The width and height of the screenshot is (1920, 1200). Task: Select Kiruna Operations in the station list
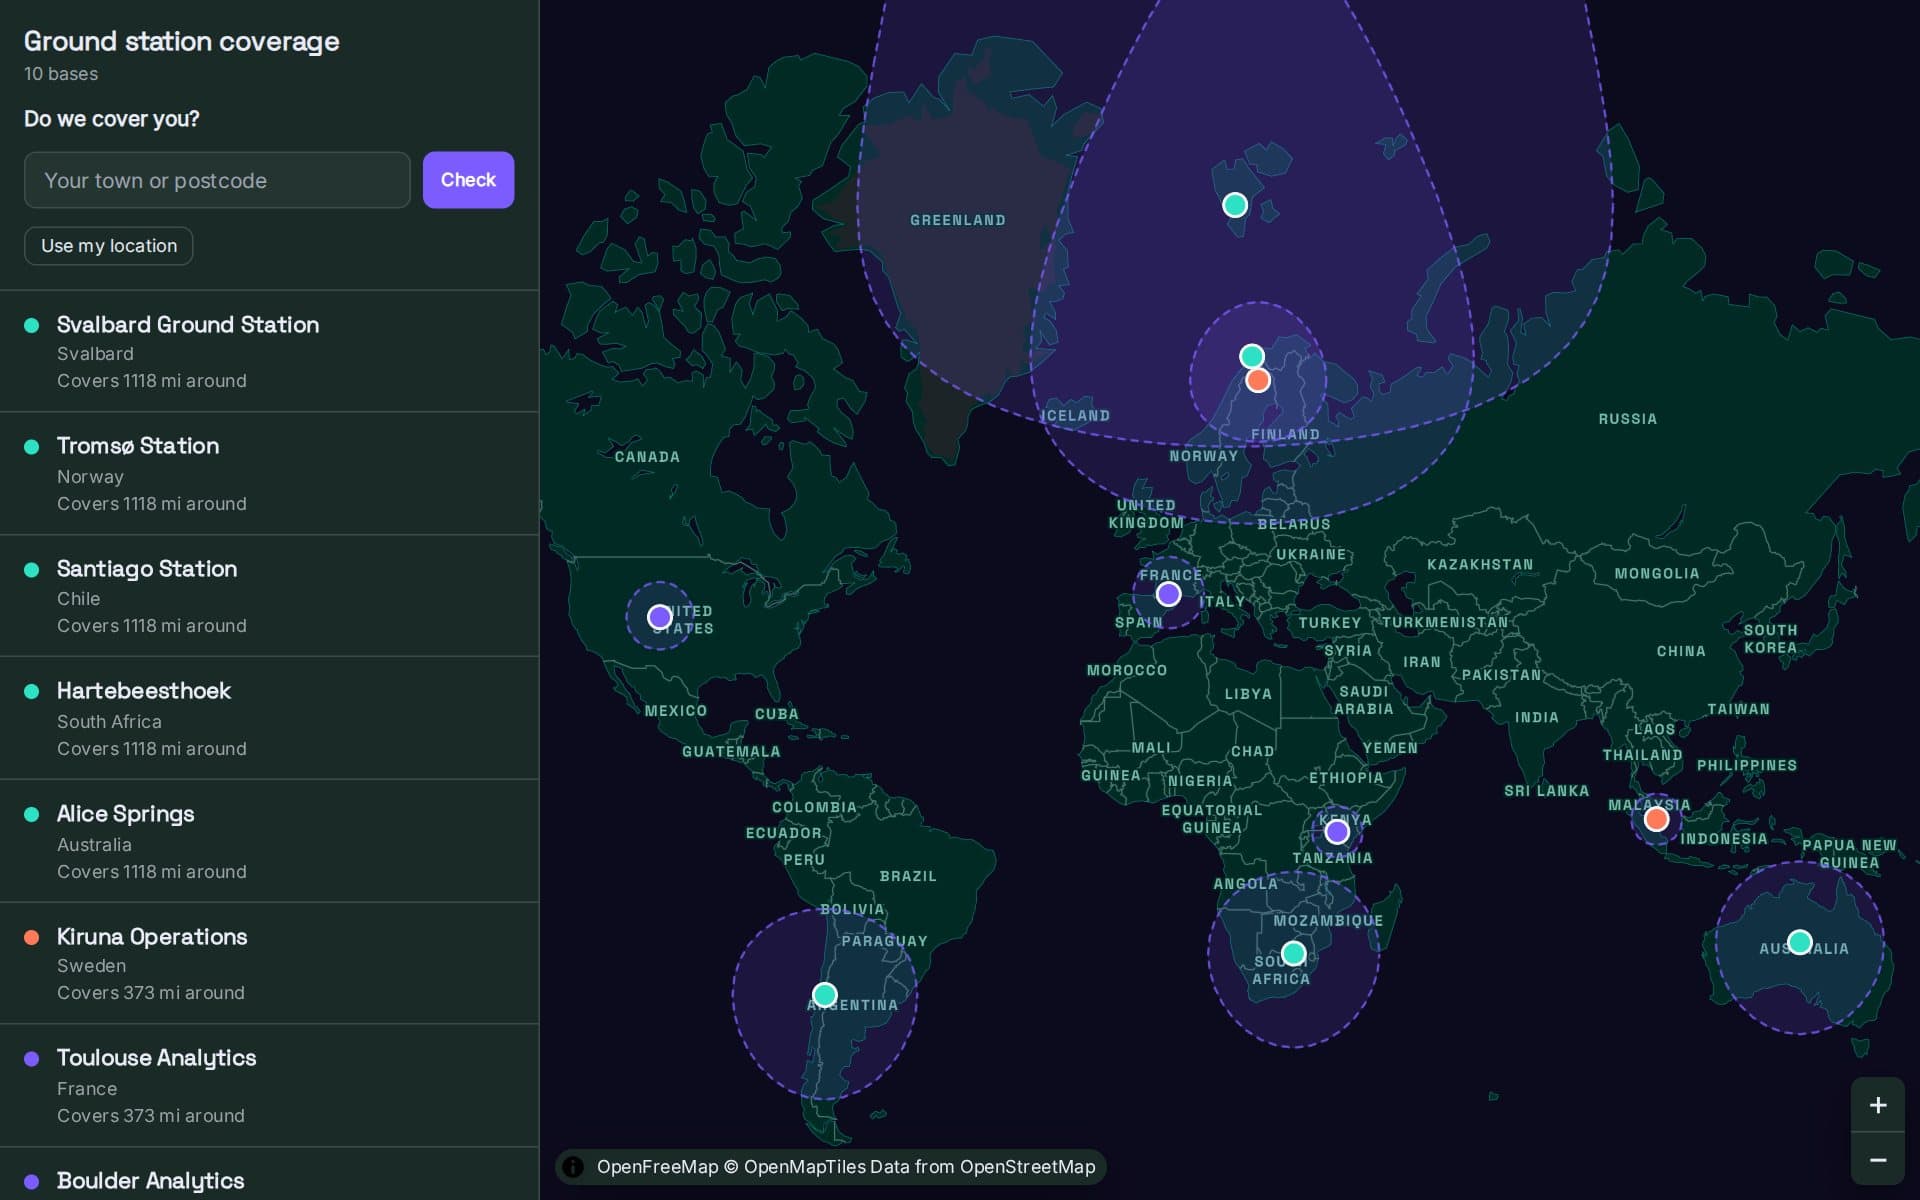point(269,963)
